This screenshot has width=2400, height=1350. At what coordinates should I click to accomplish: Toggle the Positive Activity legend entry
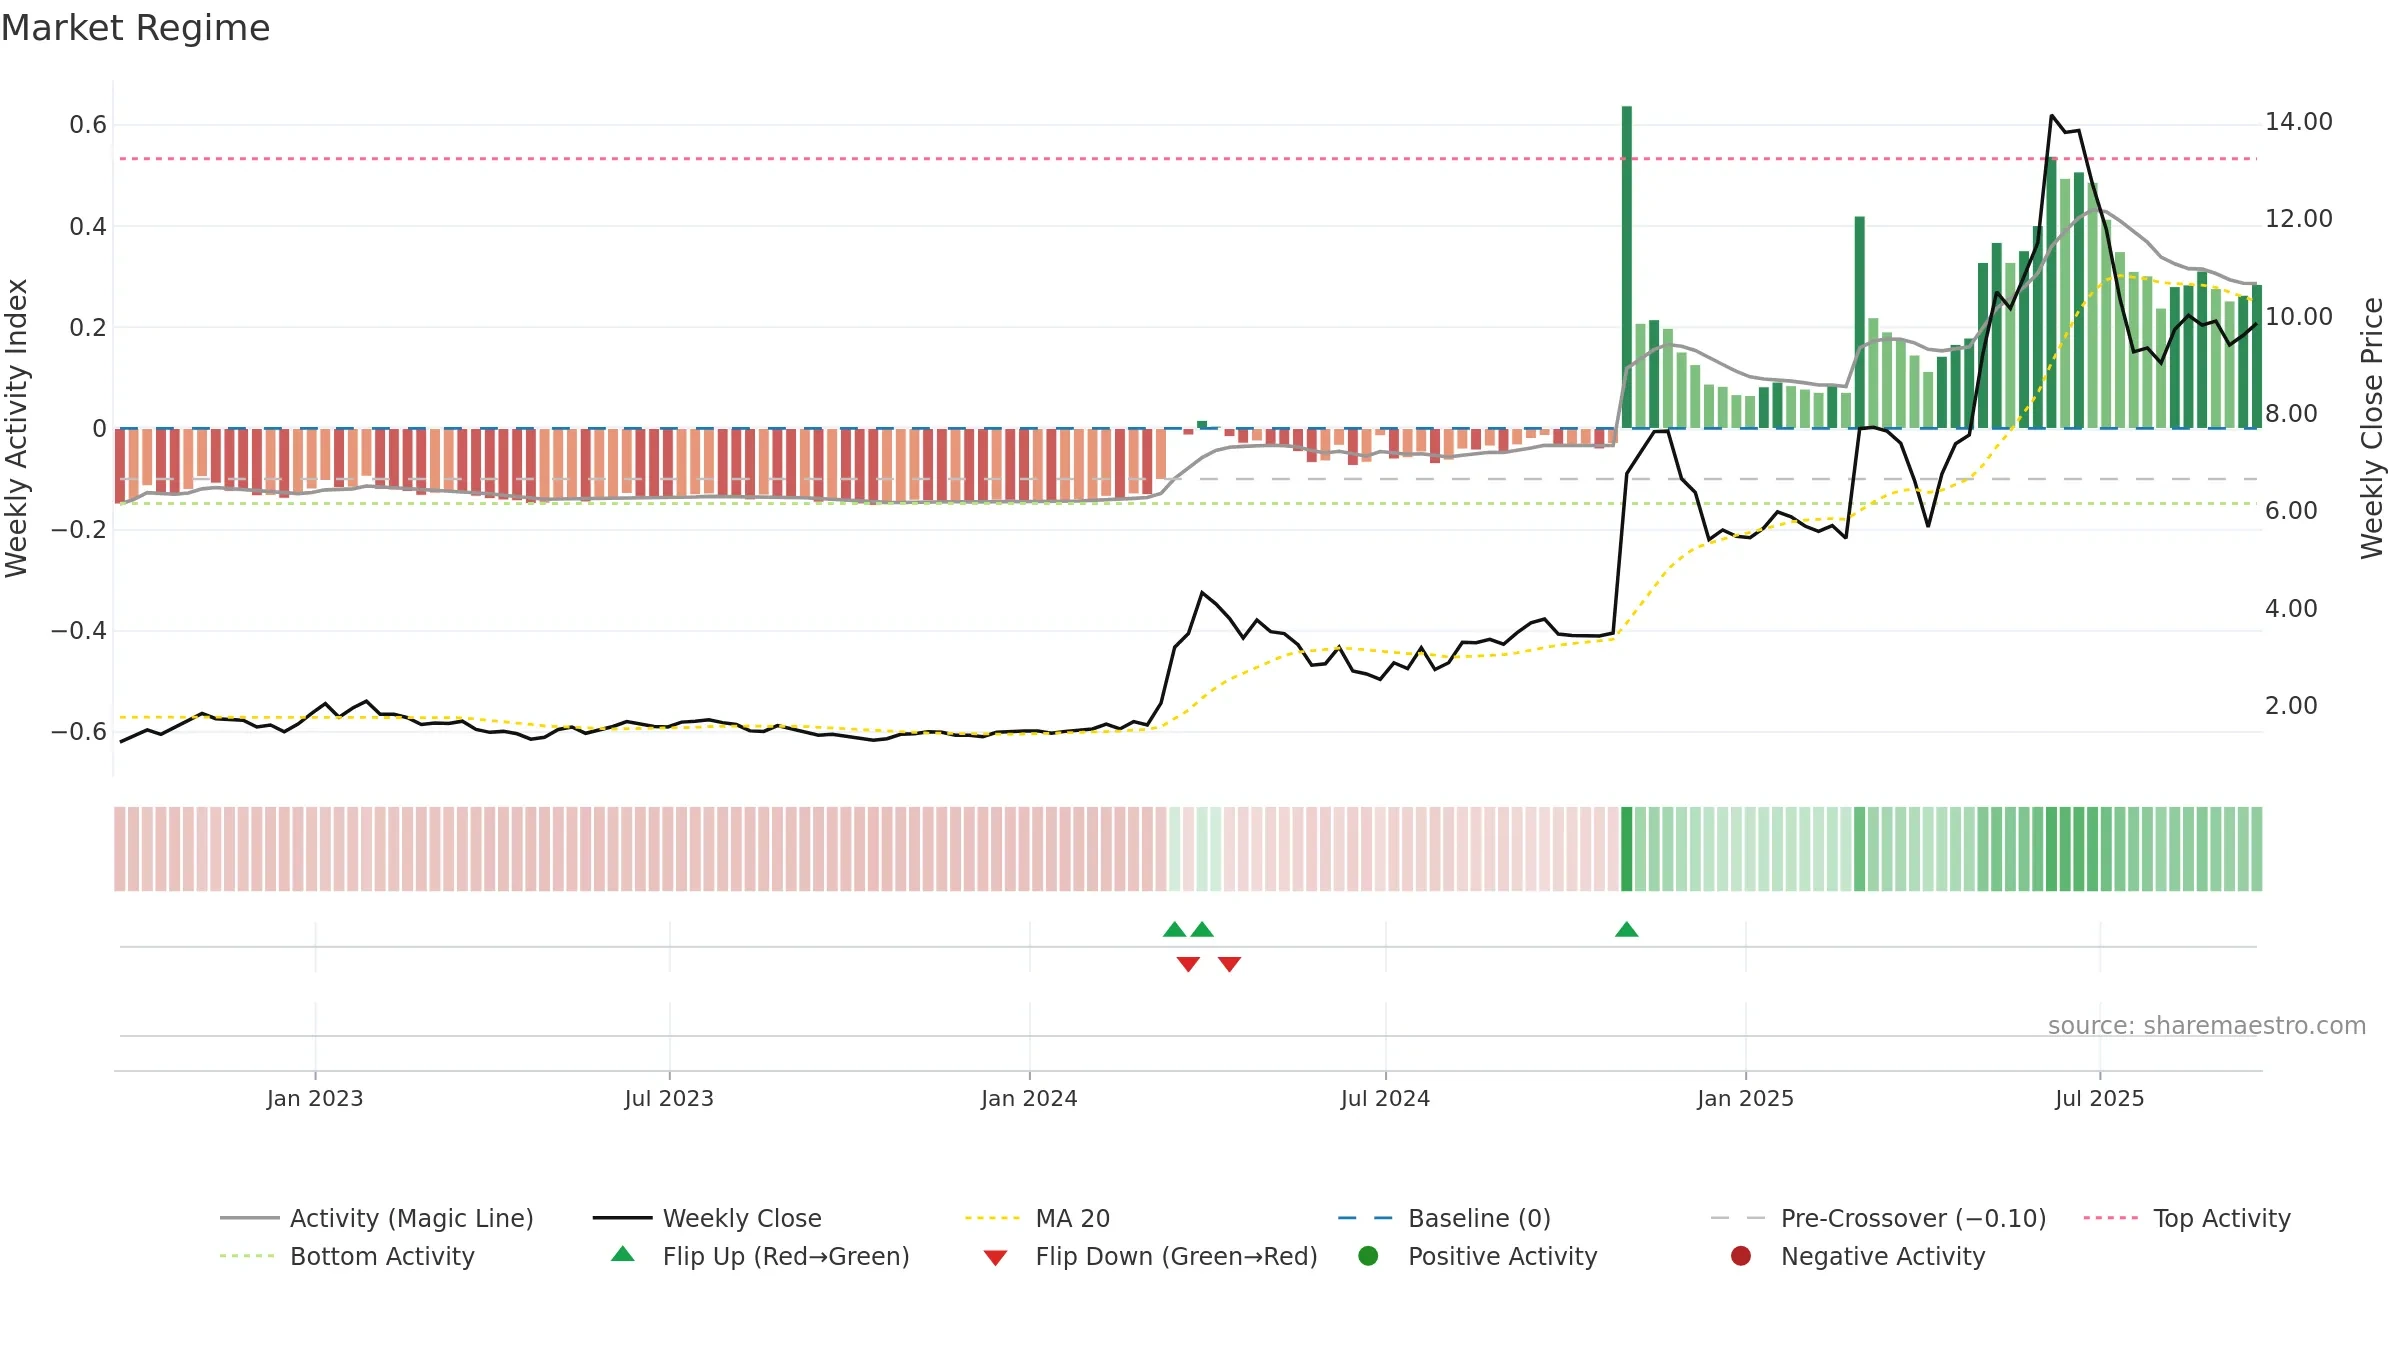tap(1478, 1256)
